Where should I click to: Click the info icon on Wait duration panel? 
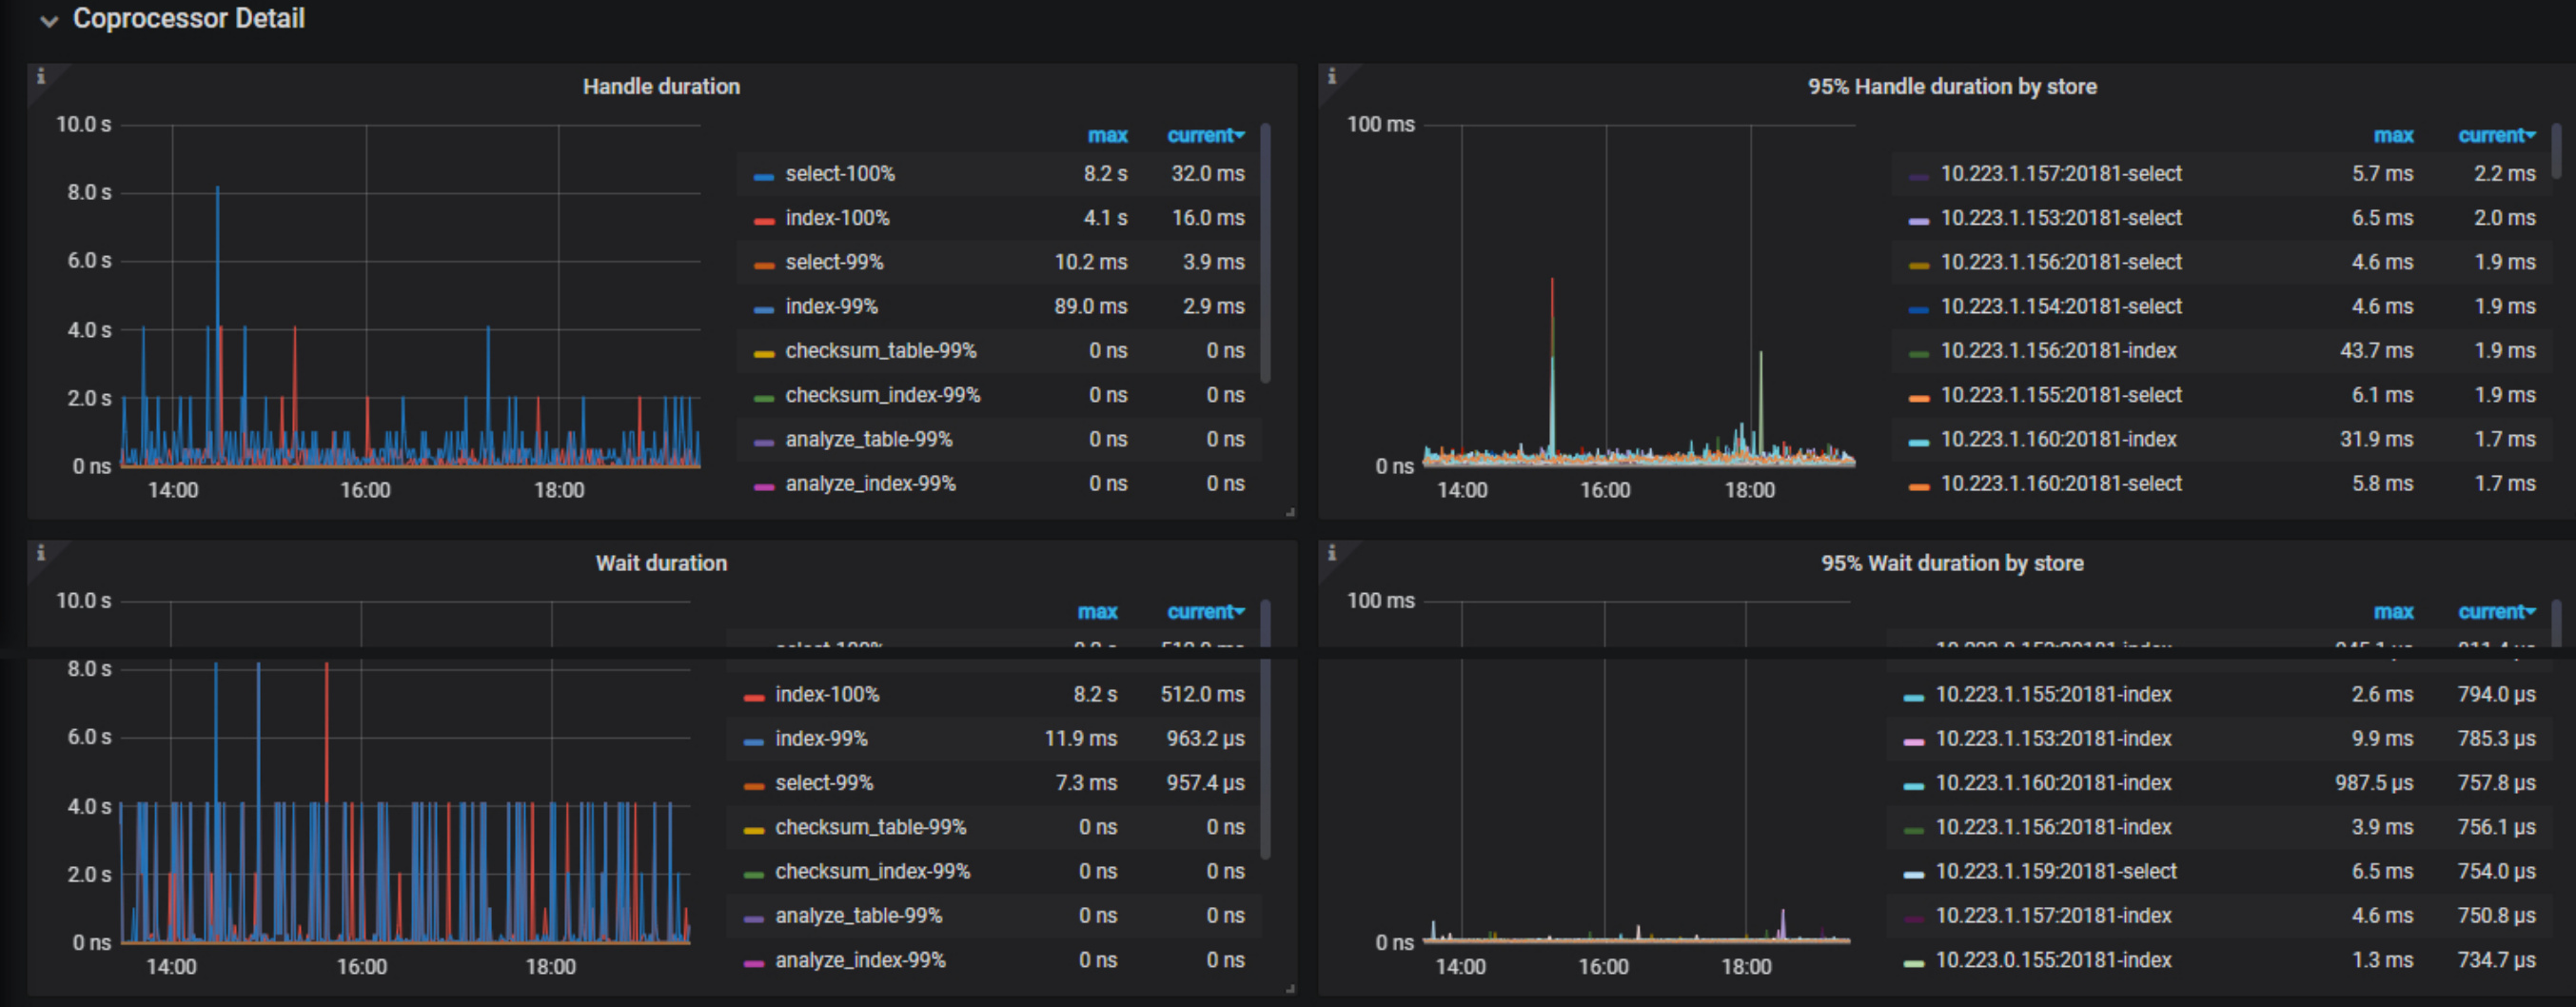41,553
